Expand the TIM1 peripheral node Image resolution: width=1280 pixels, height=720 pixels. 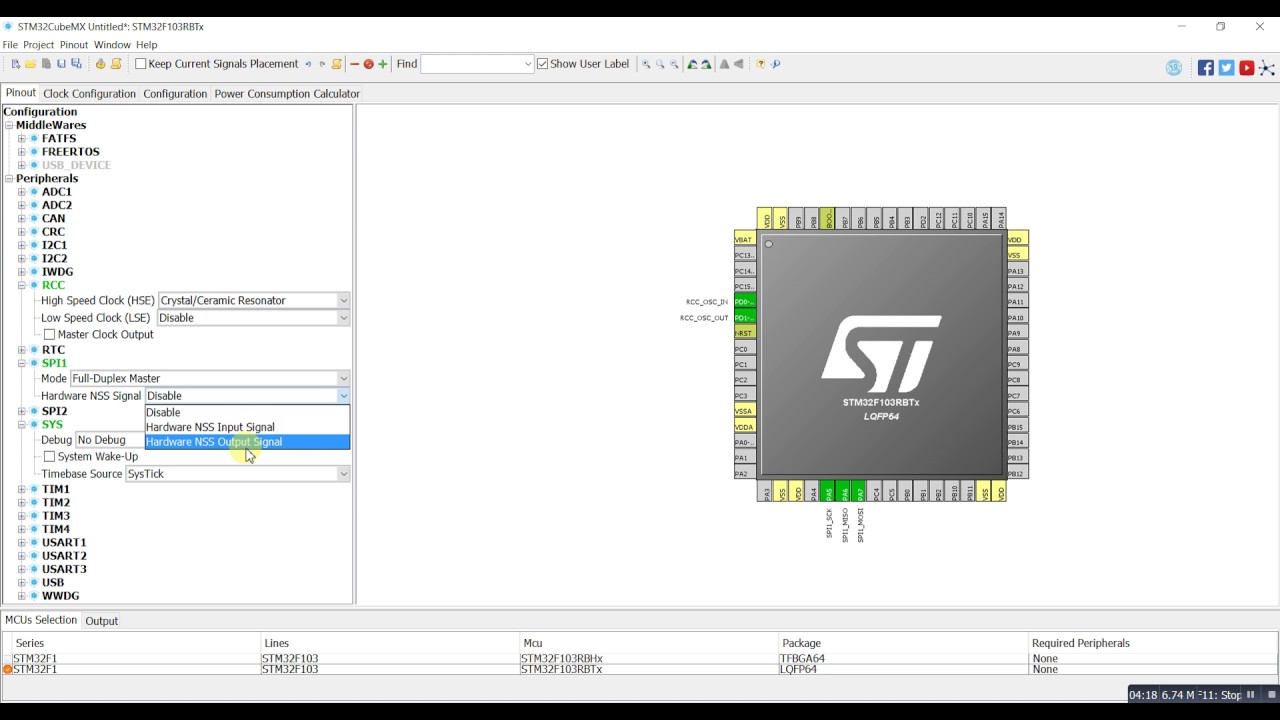click(21, 490)
